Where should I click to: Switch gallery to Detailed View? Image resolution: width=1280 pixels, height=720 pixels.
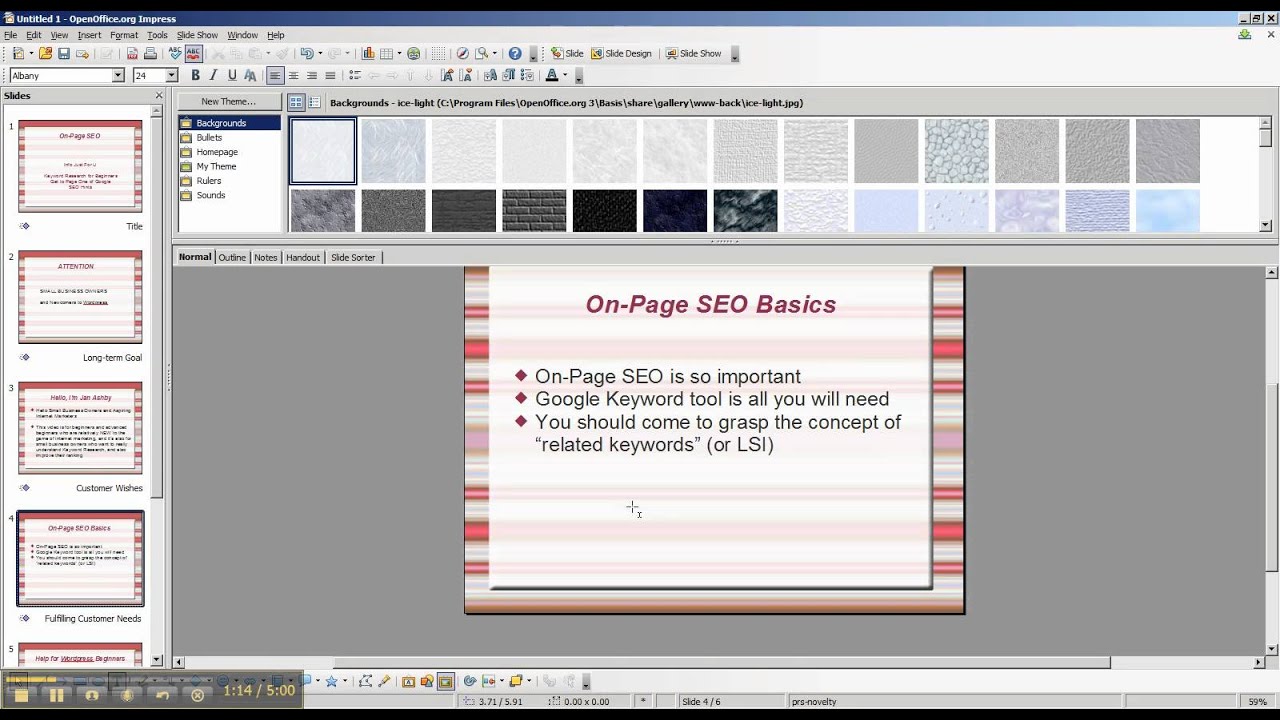[314, 102]
